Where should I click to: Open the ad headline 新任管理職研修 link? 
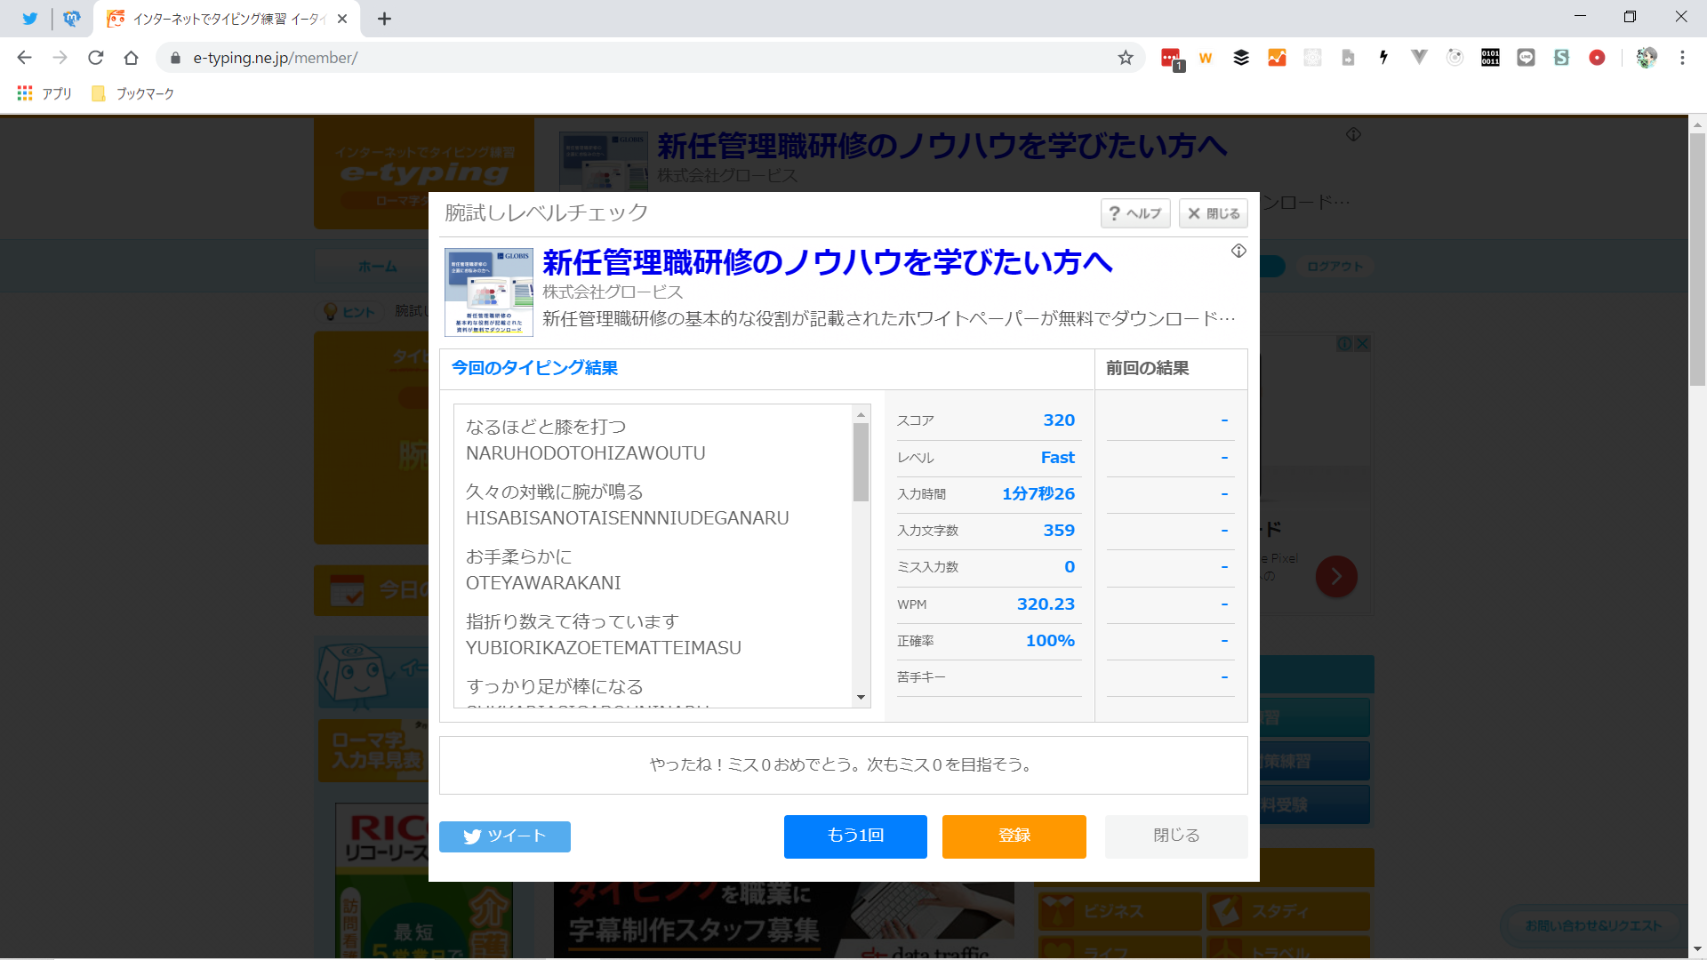pos(827,262)
